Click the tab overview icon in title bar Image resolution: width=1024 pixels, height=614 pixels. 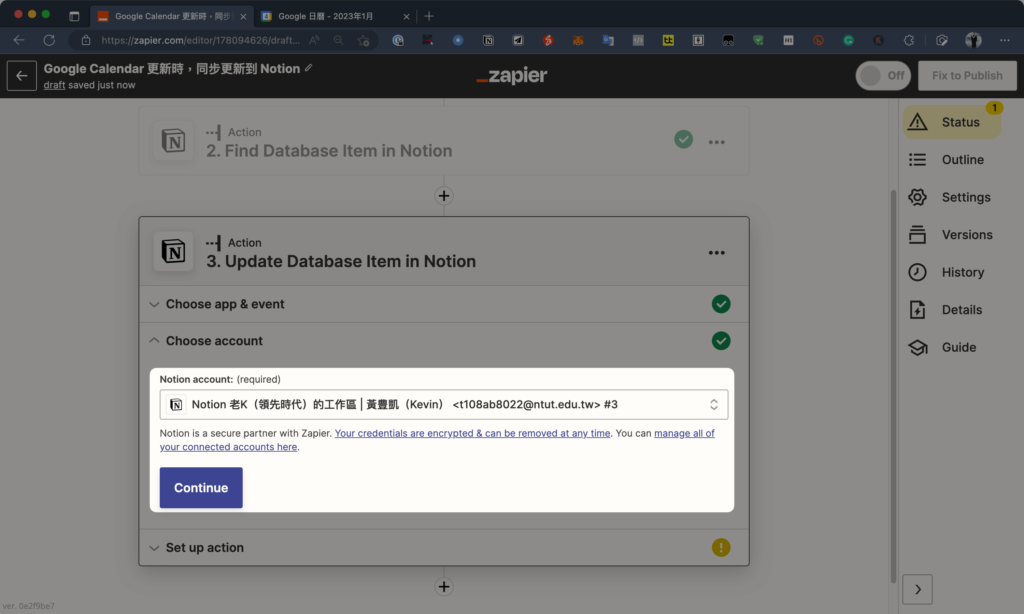pos(74,16)
